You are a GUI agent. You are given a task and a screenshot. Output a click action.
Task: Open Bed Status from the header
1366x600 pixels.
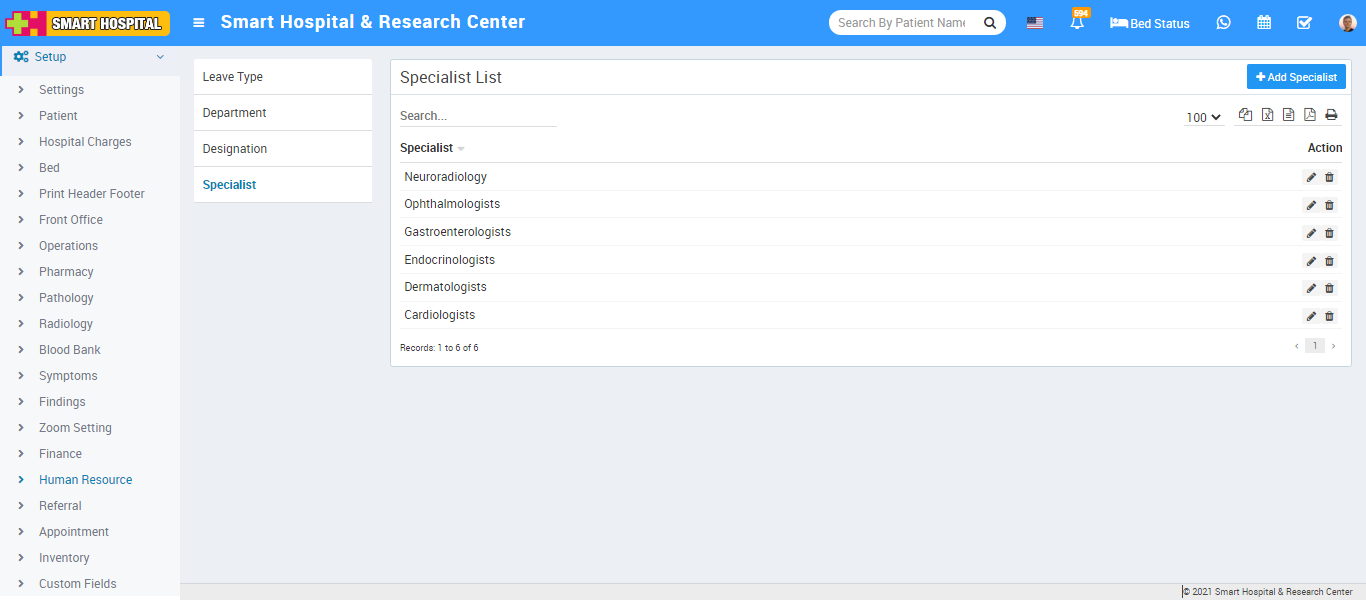click(x=1150, y=23)
